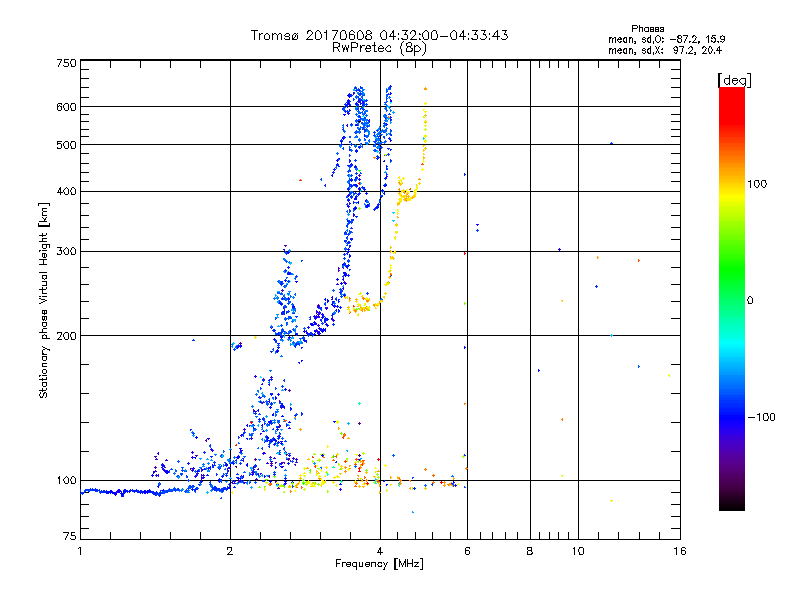This screenshot has height=600, width=800.
Task: Click the y-axis tick label '300'
Action: (67, 252)
